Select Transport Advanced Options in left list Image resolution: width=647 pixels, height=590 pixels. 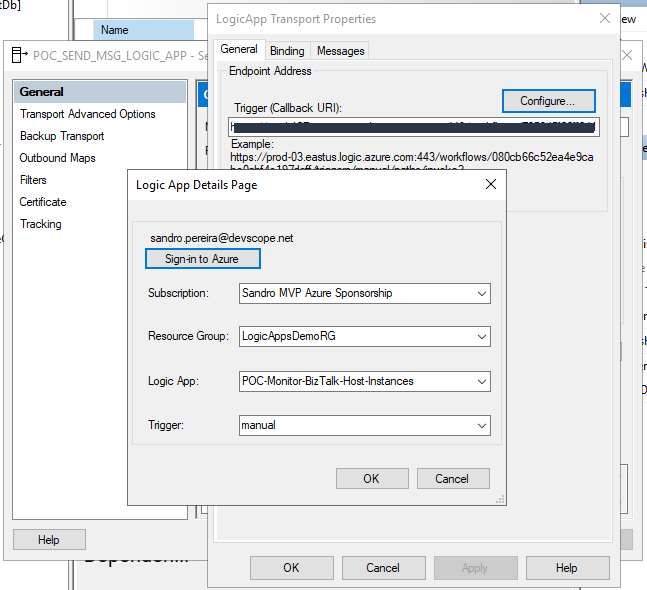[x=88, y=114]
